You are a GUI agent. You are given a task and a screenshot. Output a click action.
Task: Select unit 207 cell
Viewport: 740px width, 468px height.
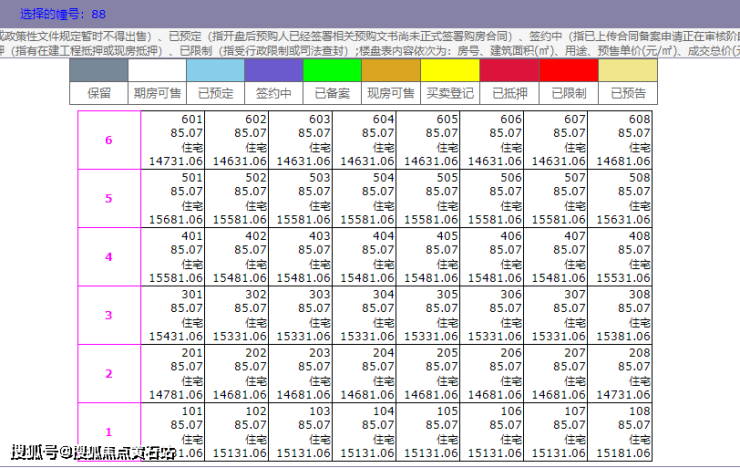(x=562, y=374)
